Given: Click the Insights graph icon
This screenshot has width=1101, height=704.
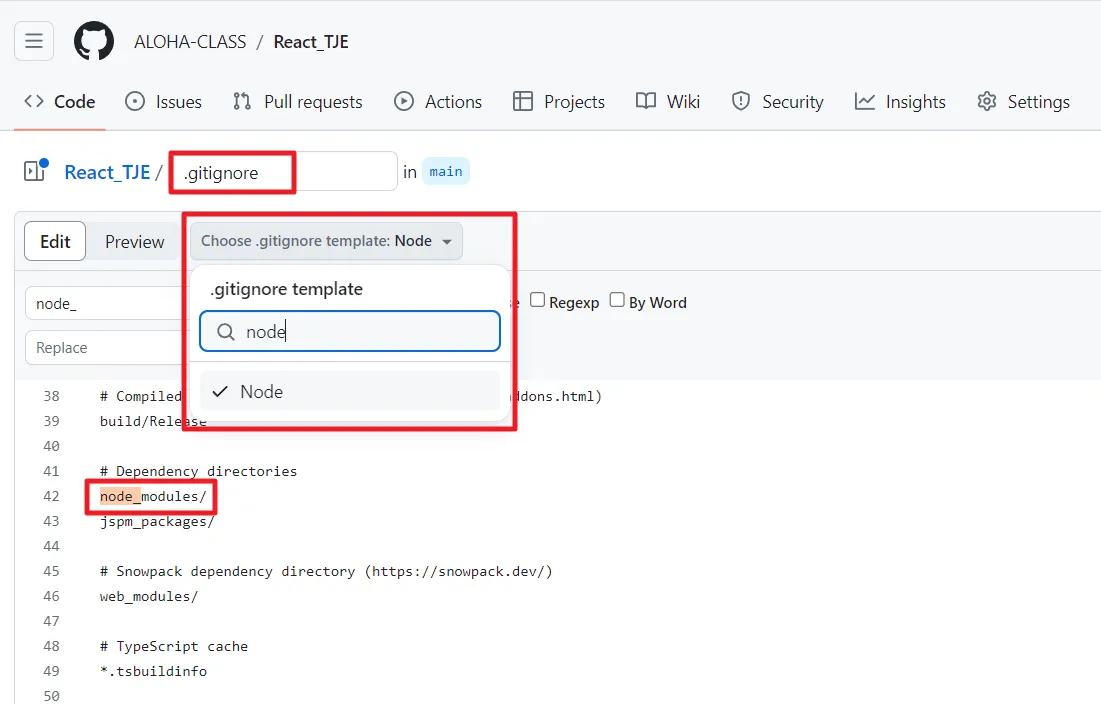Looking at the screenshot, I should click(864, 101).
